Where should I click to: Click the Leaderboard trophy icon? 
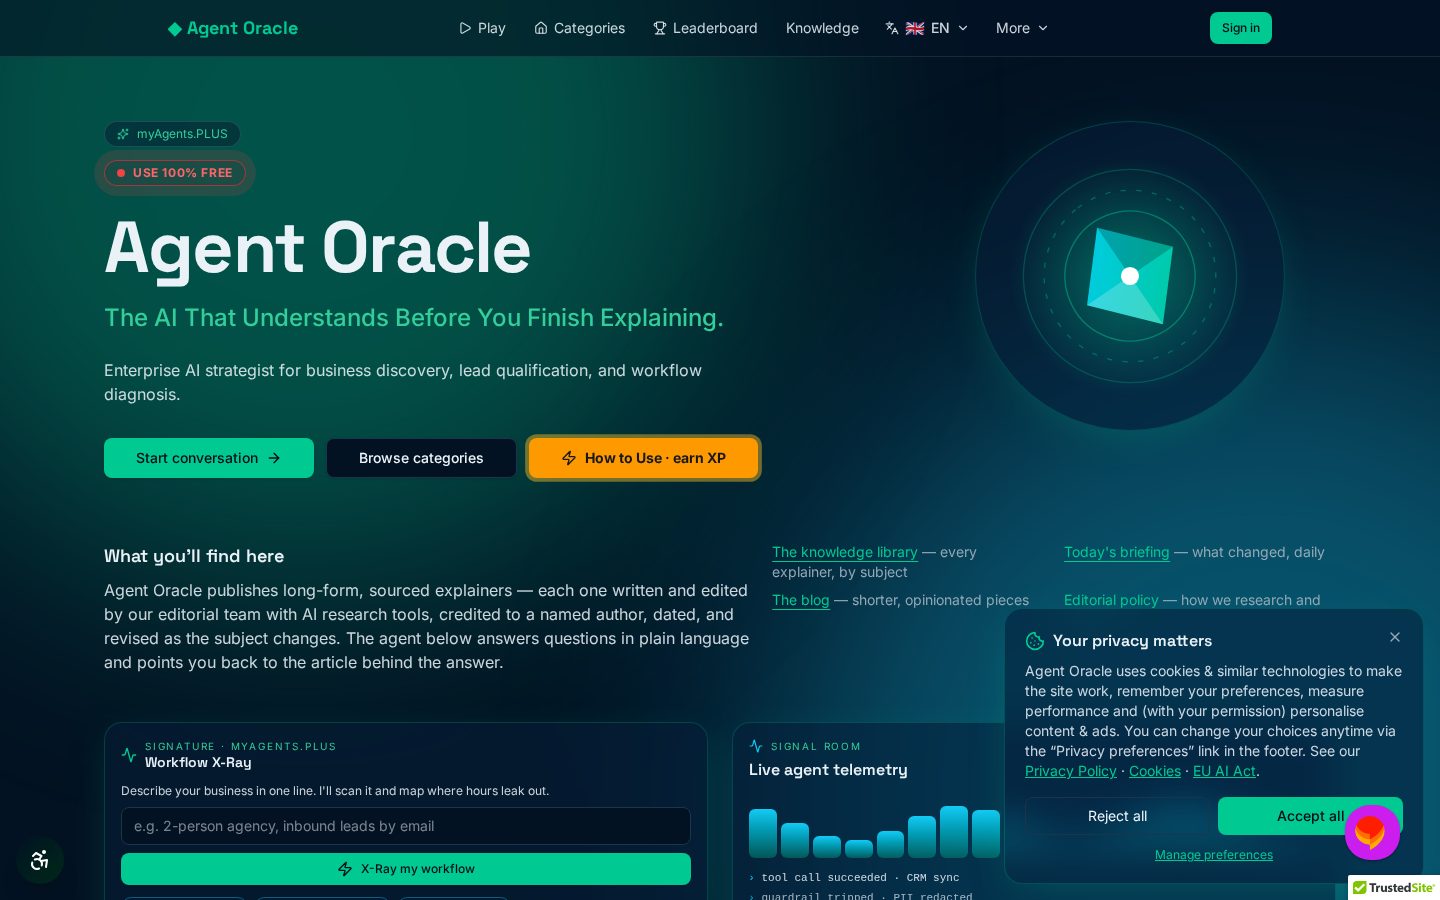tap(660, 28)
